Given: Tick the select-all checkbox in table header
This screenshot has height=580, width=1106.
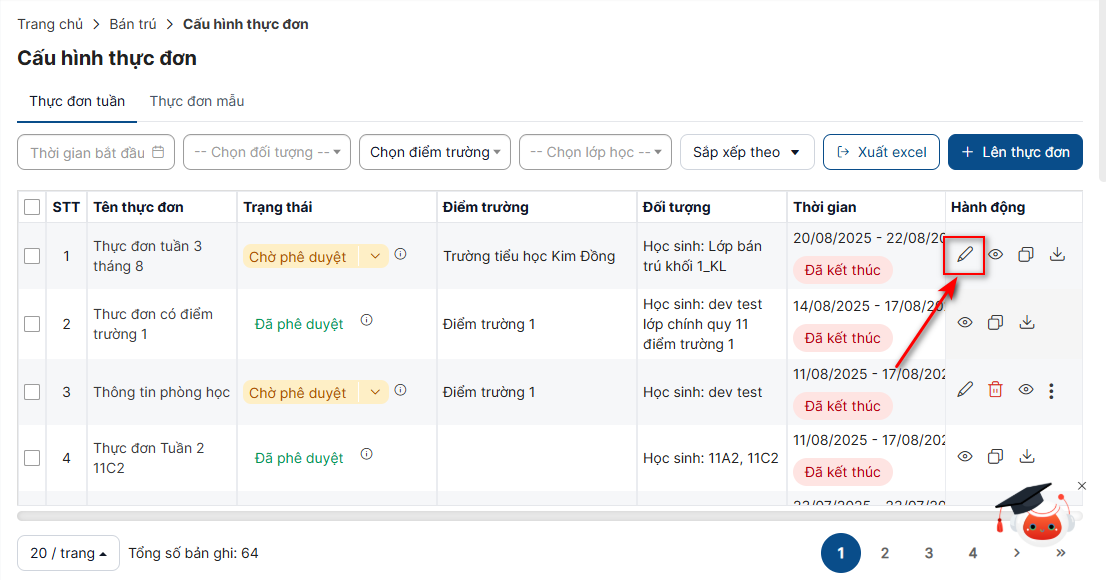Looking at the screenshot, I should point(32,207).
